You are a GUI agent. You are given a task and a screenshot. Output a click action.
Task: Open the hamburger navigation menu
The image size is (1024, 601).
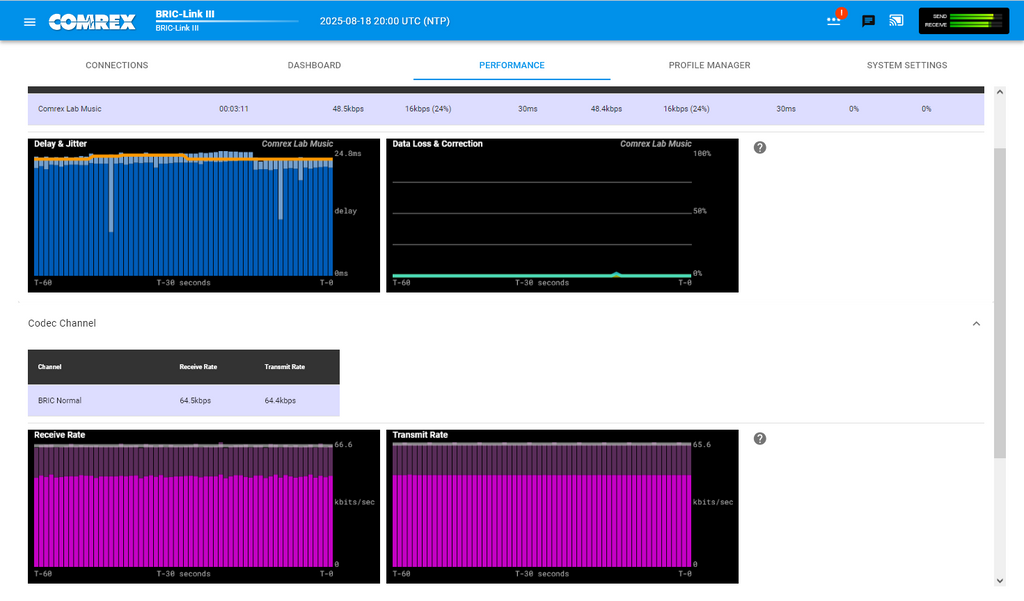pyautogui.click(x=30, y=21)
